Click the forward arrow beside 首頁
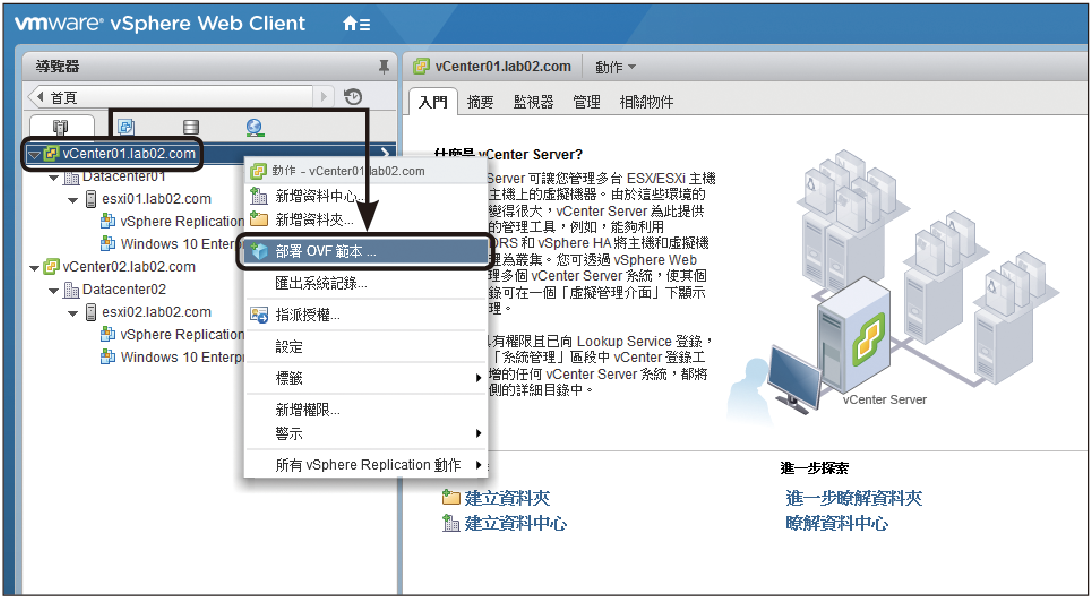The width and height of the screenshot is (1092, 599). [324, 98]
